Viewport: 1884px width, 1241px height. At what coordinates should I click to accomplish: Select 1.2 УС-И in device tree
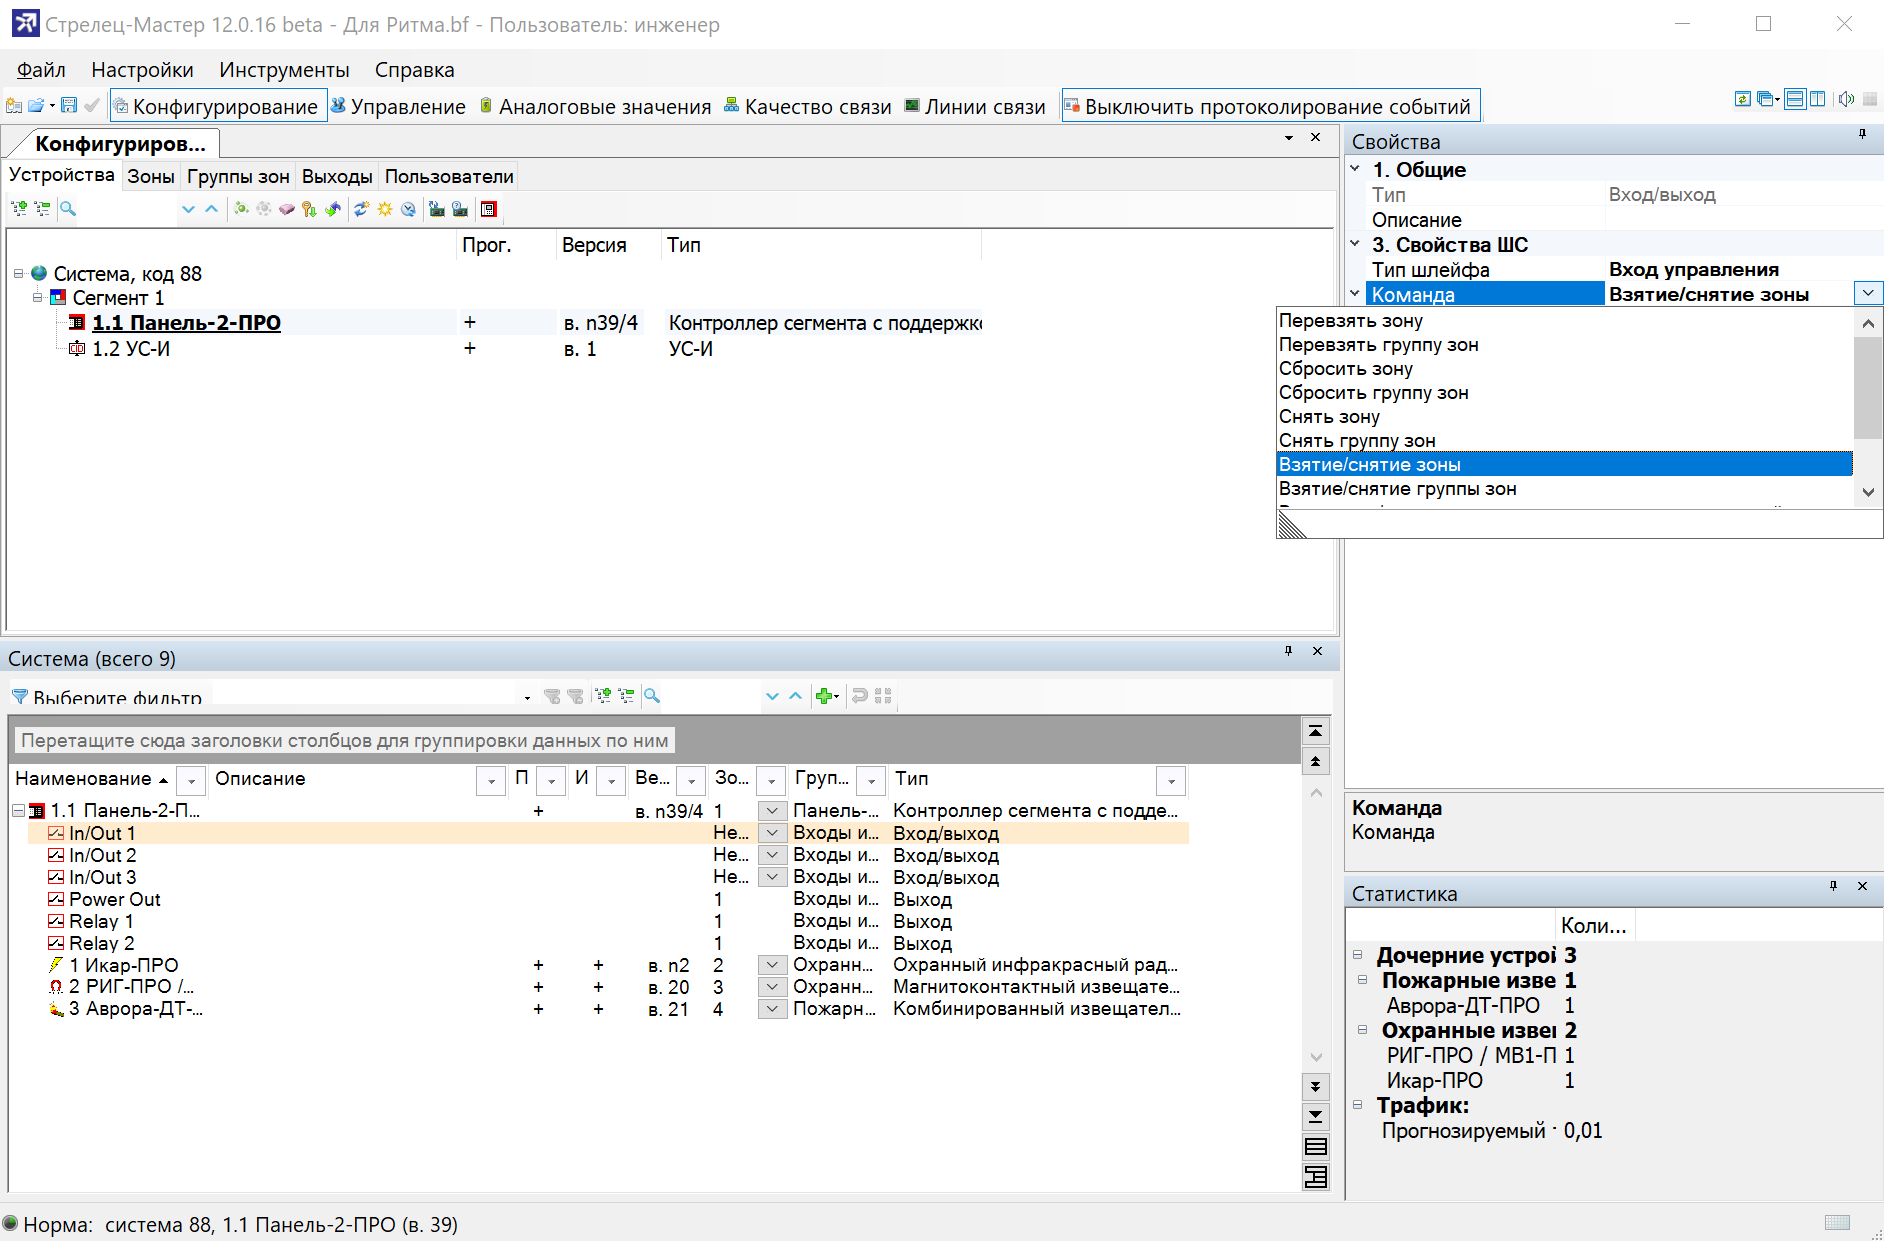pos(131,349)
